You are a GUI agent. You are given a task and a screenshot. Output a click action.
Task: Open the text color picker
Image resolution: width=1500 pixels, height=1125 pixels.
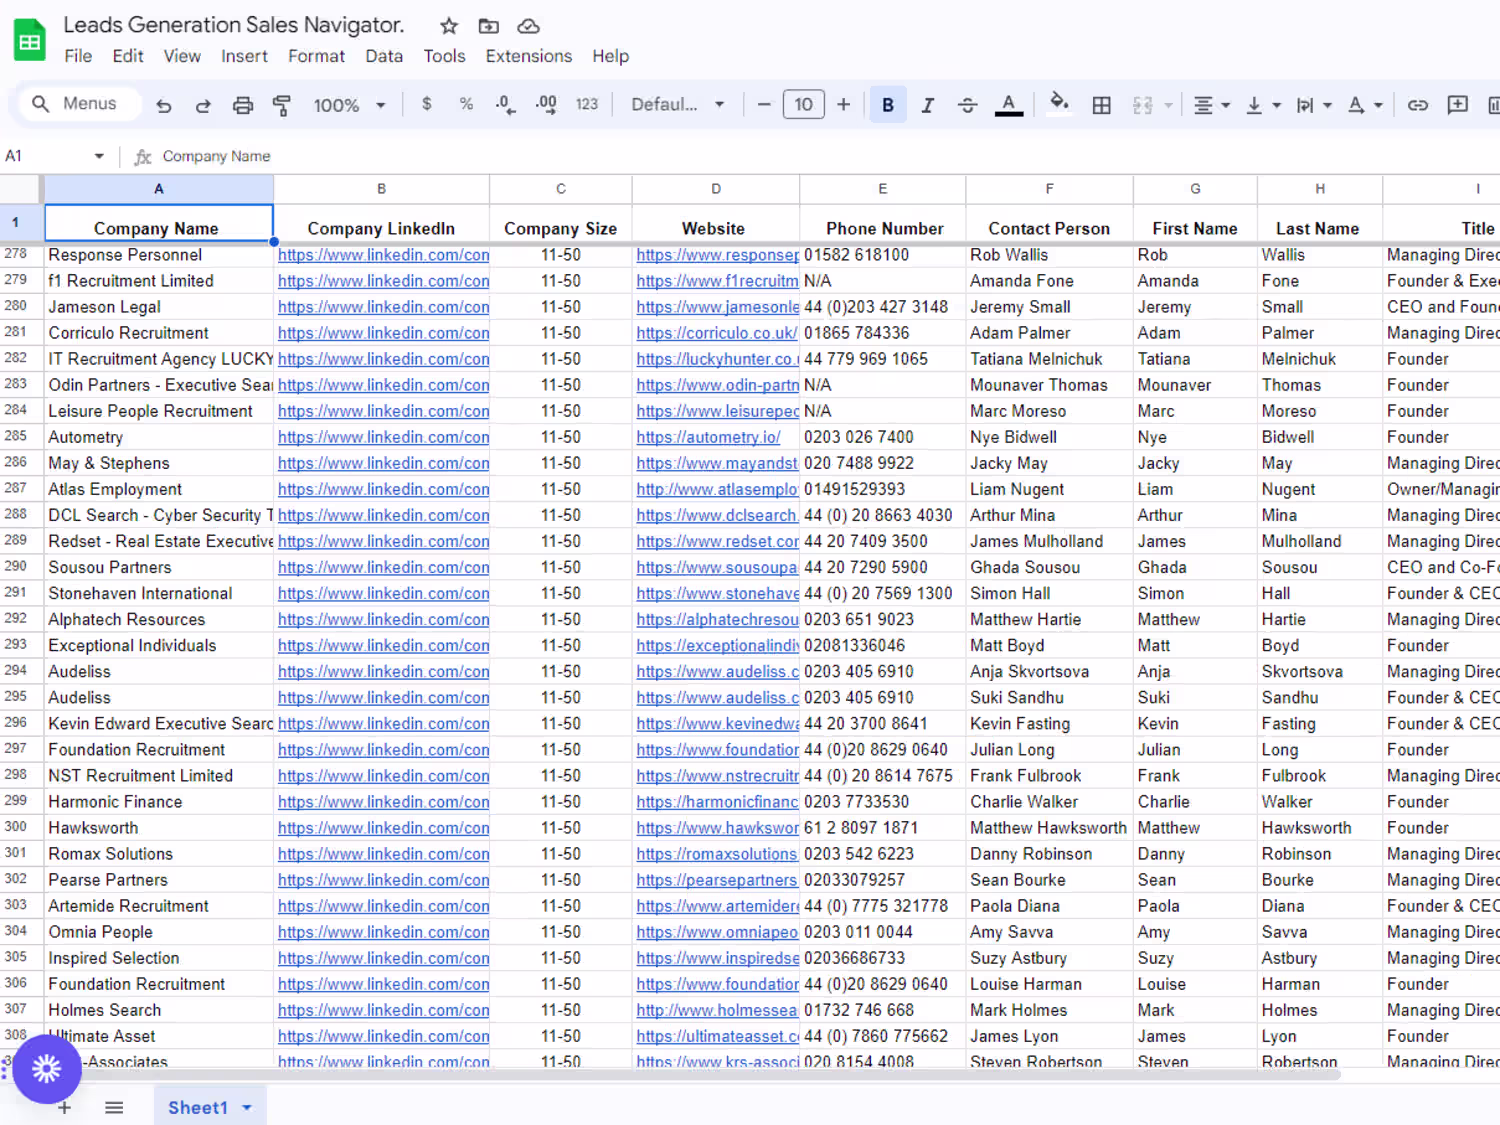(x=1008, y=105)
